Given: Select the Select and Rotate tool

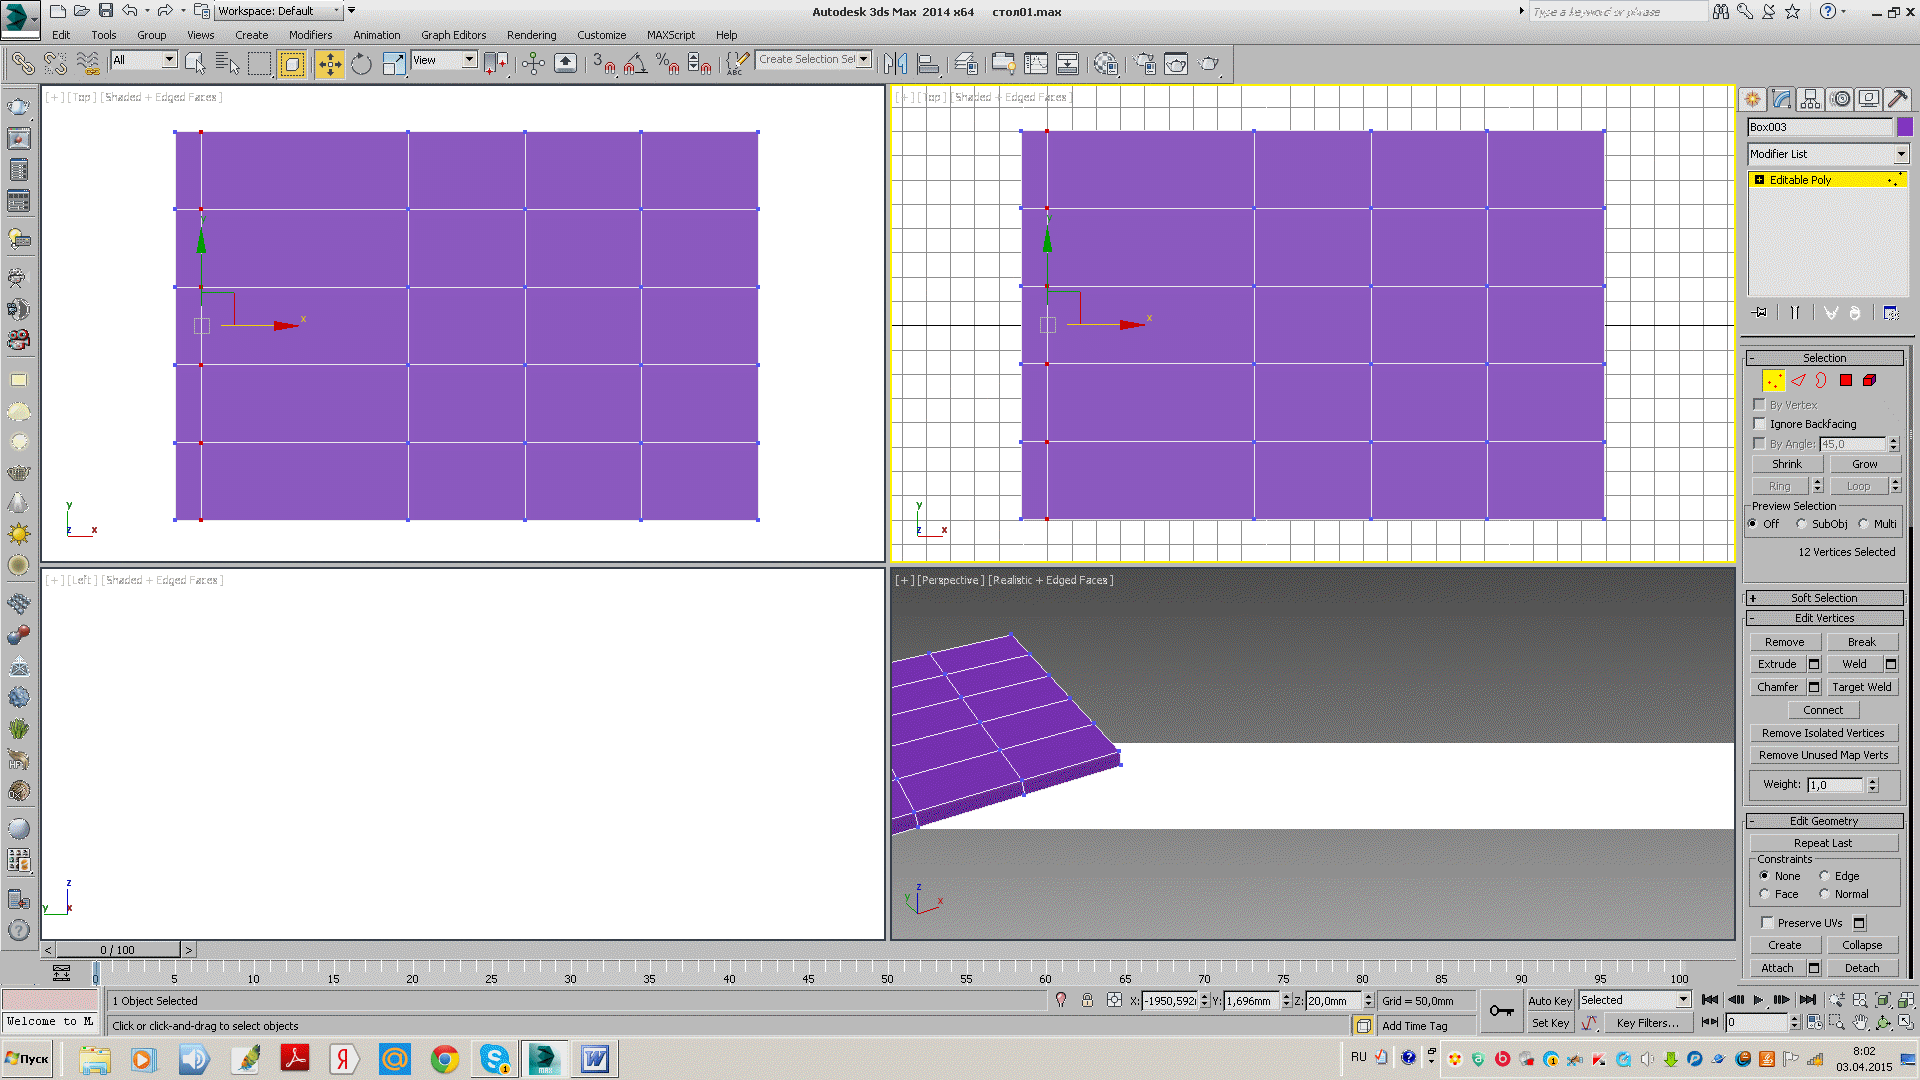Looking at the screenshot, I should tap(361, 64).
